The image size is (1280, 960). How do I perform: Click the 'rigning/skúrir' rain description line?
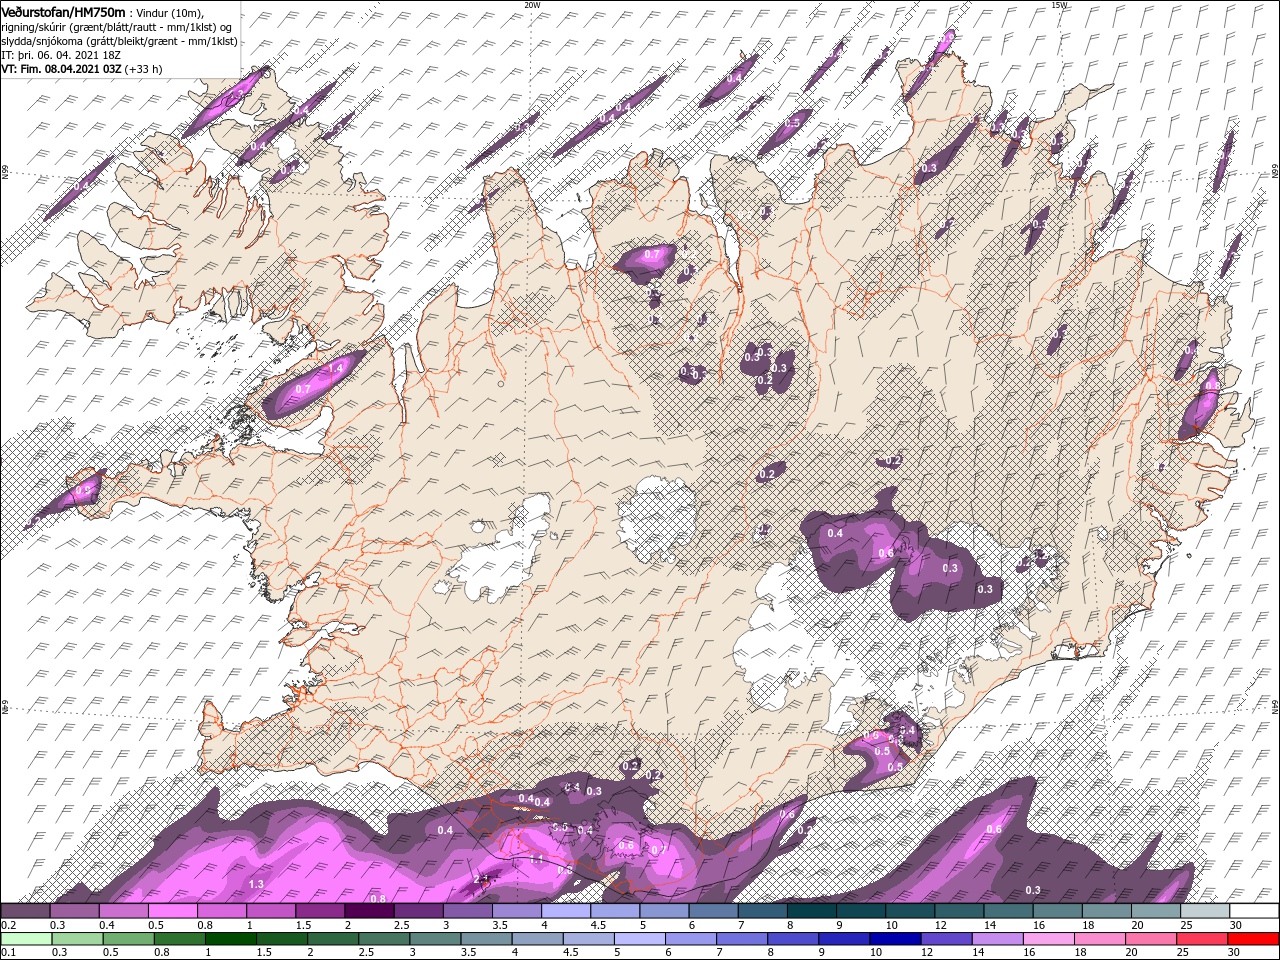(116, 27)
